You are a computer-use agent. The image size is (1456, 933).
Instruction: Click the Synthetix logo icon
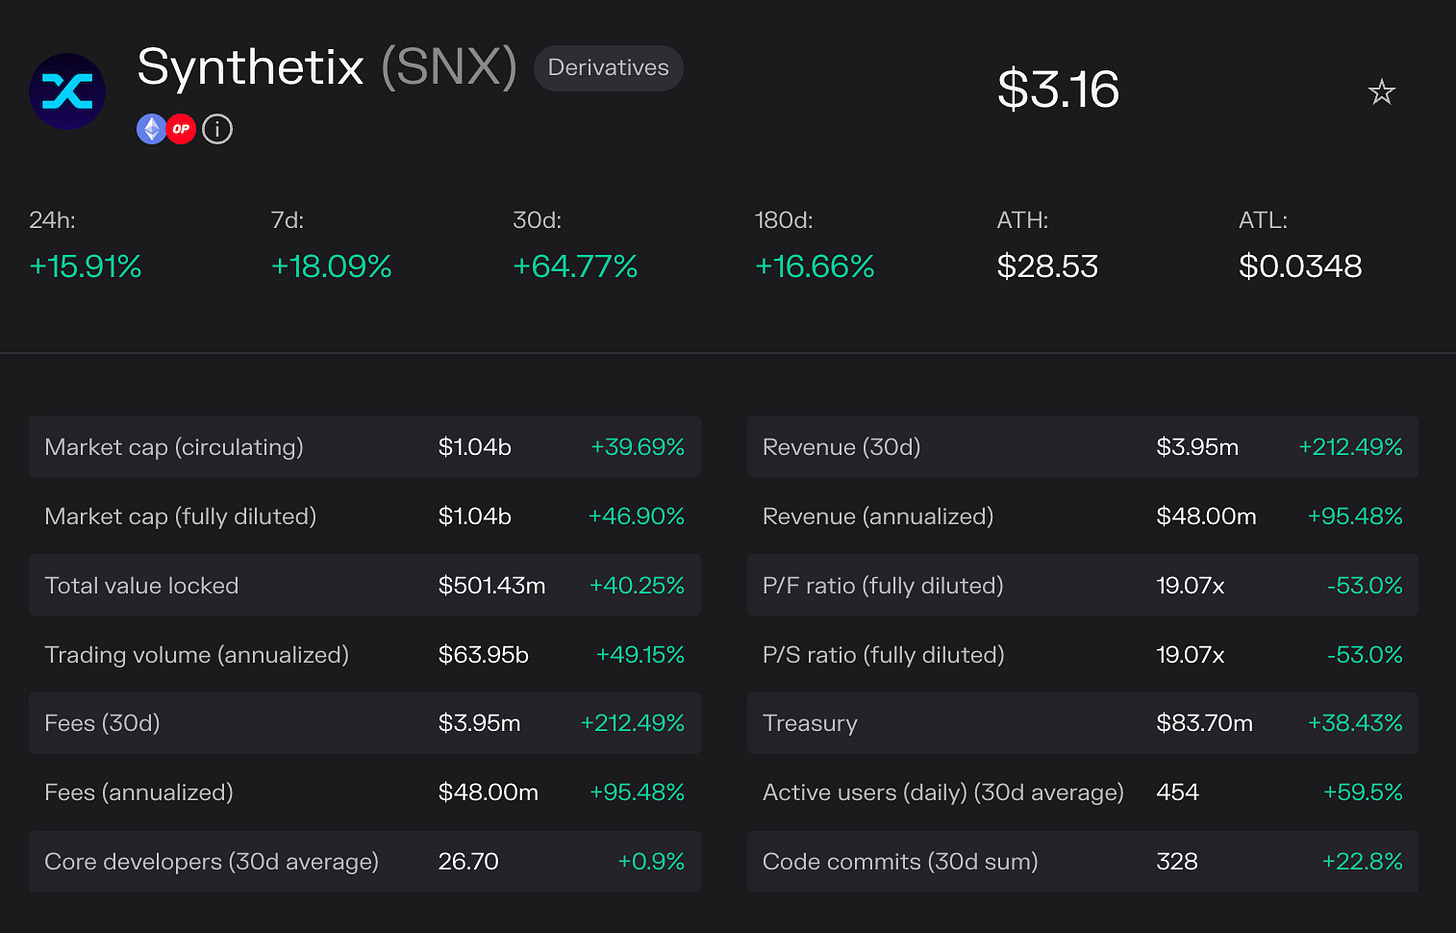point(67,91)
